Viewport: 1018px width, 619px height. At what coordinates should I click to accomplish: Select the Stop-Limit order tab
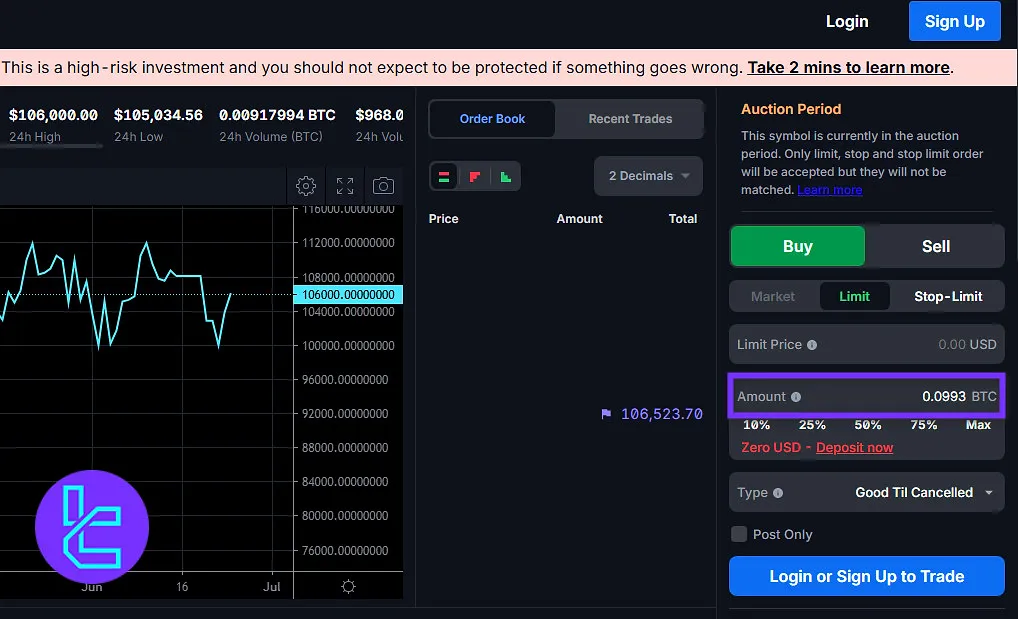point(947,296)
